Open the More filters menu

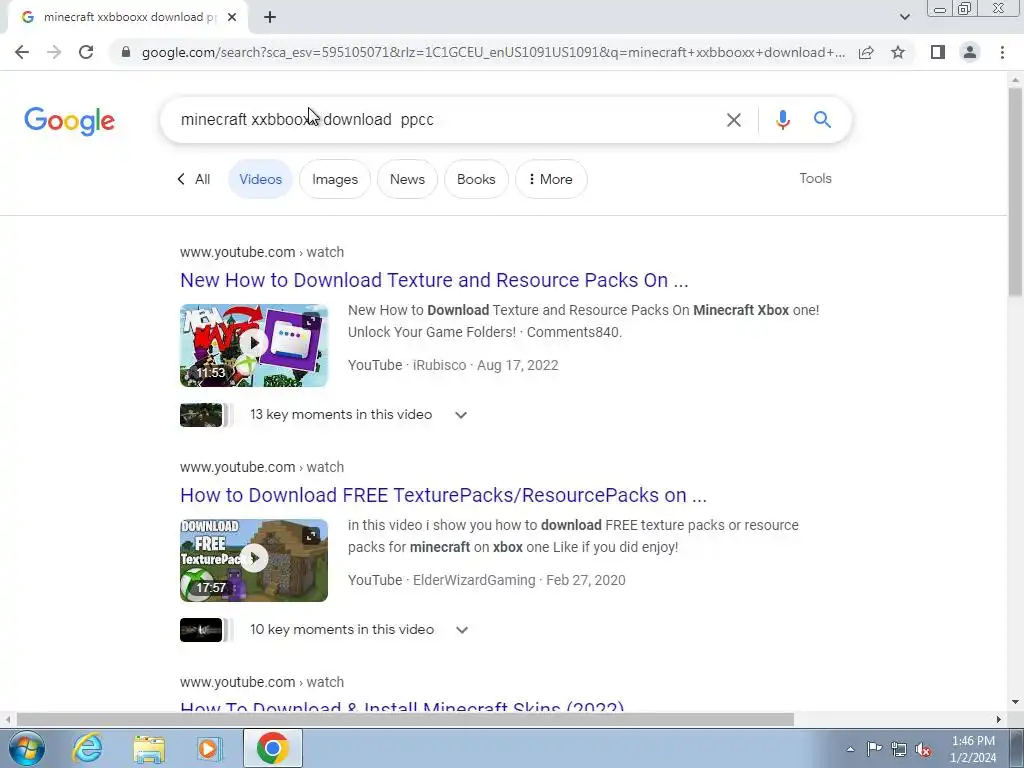[x=551, y=179]
